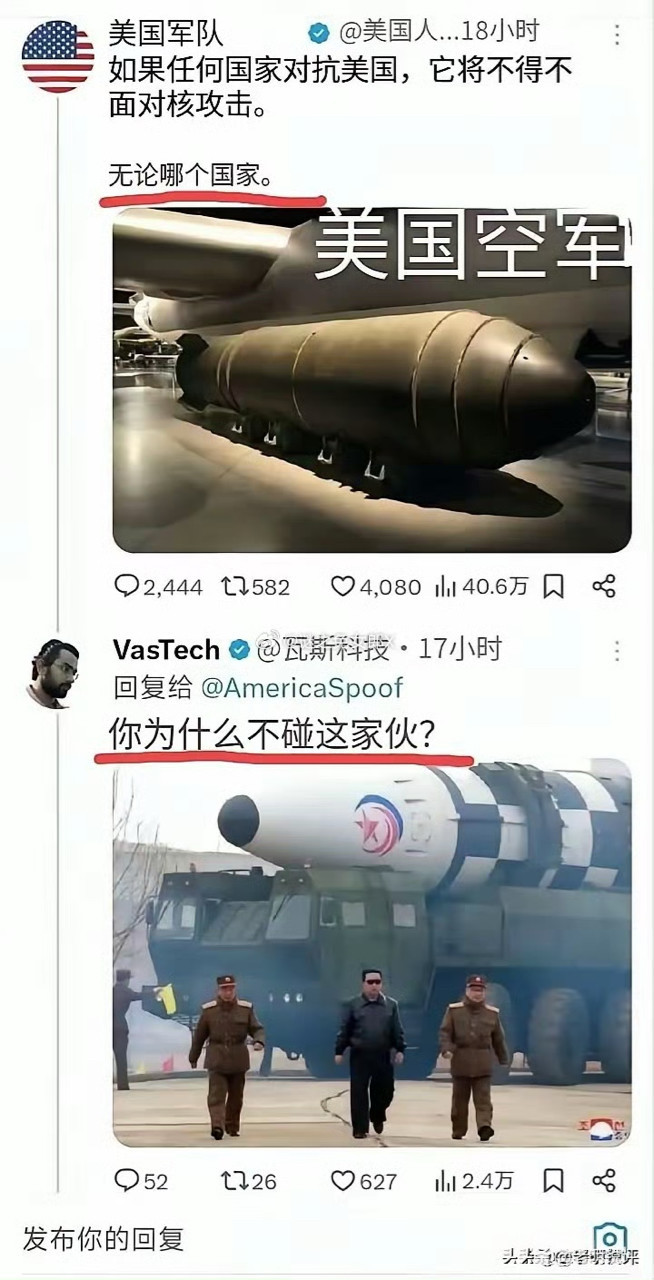Open the three-dot more menu on first tweet
Viewport: 654px width, 1280px height.
point(617,35)
